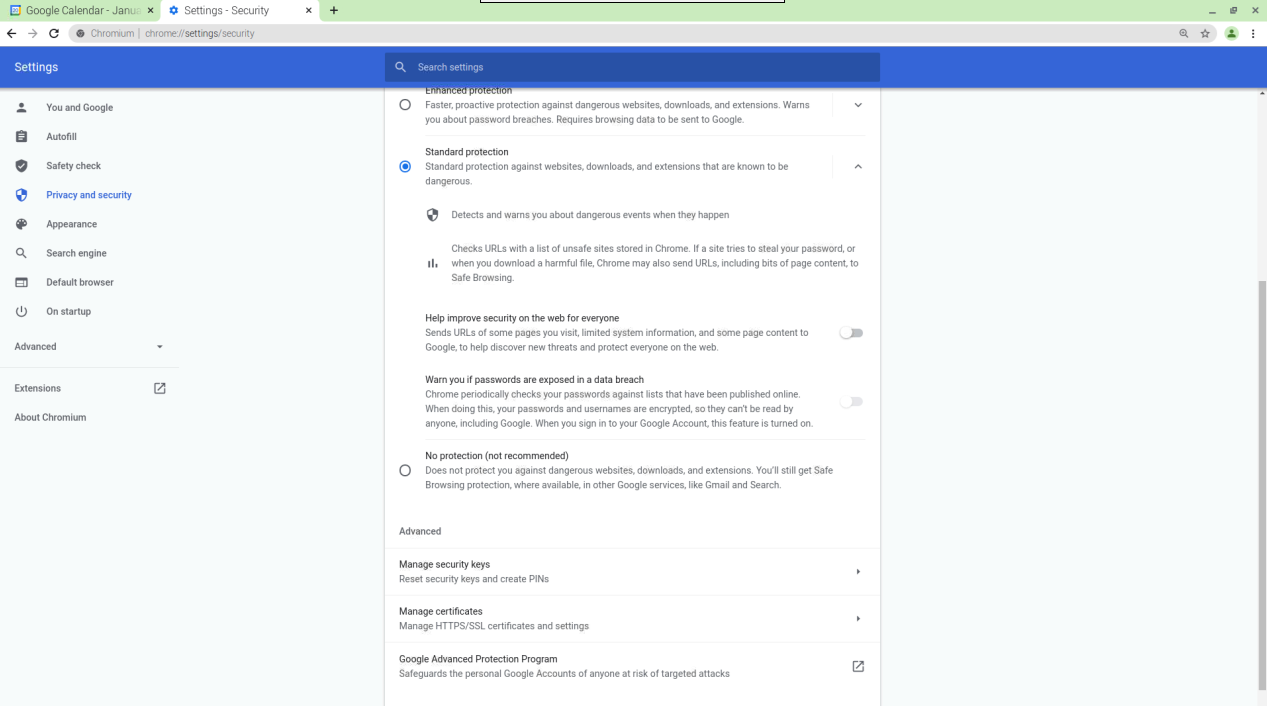Open You and Google settings
This screenshot has height=706, width=1267.
pos(79,107)
